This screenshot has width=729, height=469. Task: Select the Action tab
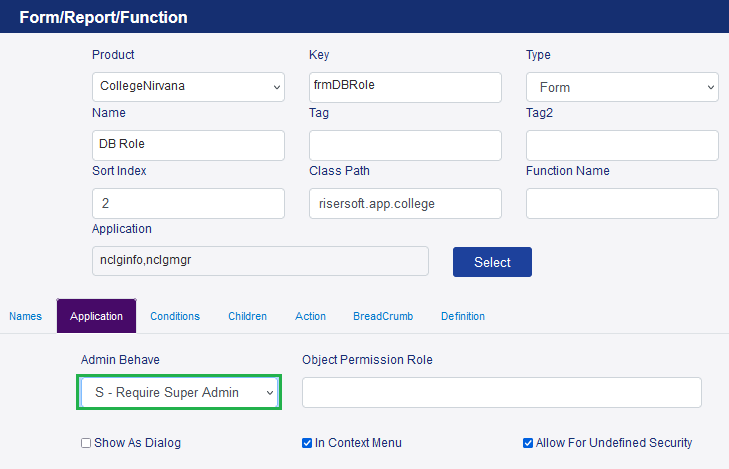click(x=311, y=316)
